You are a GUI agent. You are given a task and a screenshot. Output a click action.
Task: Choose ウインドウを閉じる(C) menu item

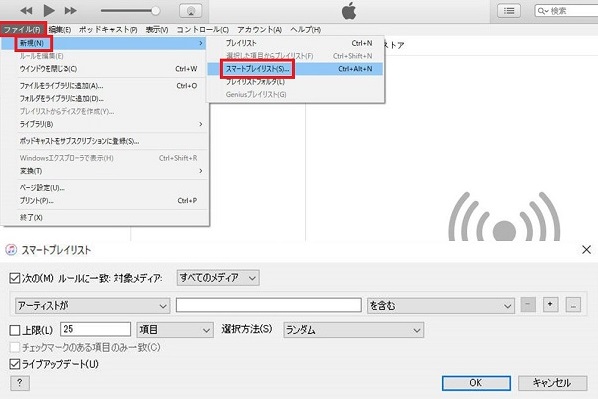104,69
